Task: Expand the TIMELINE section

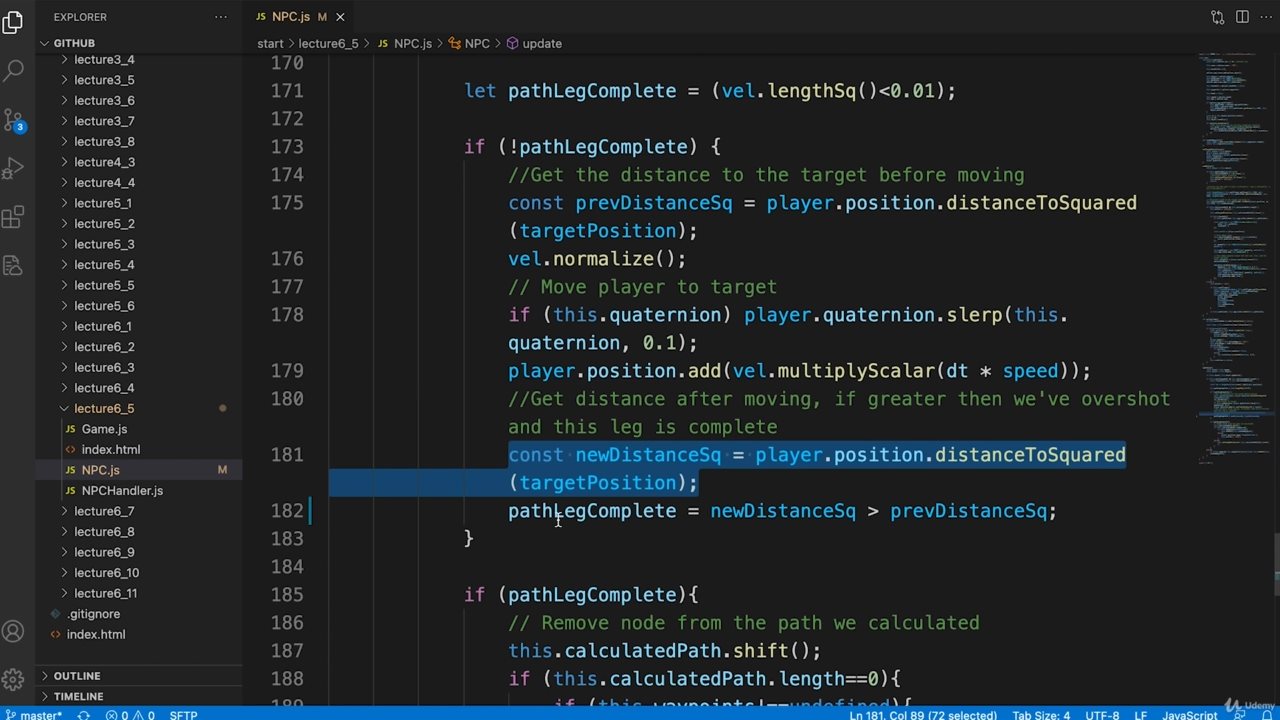Action: [78, 696]
